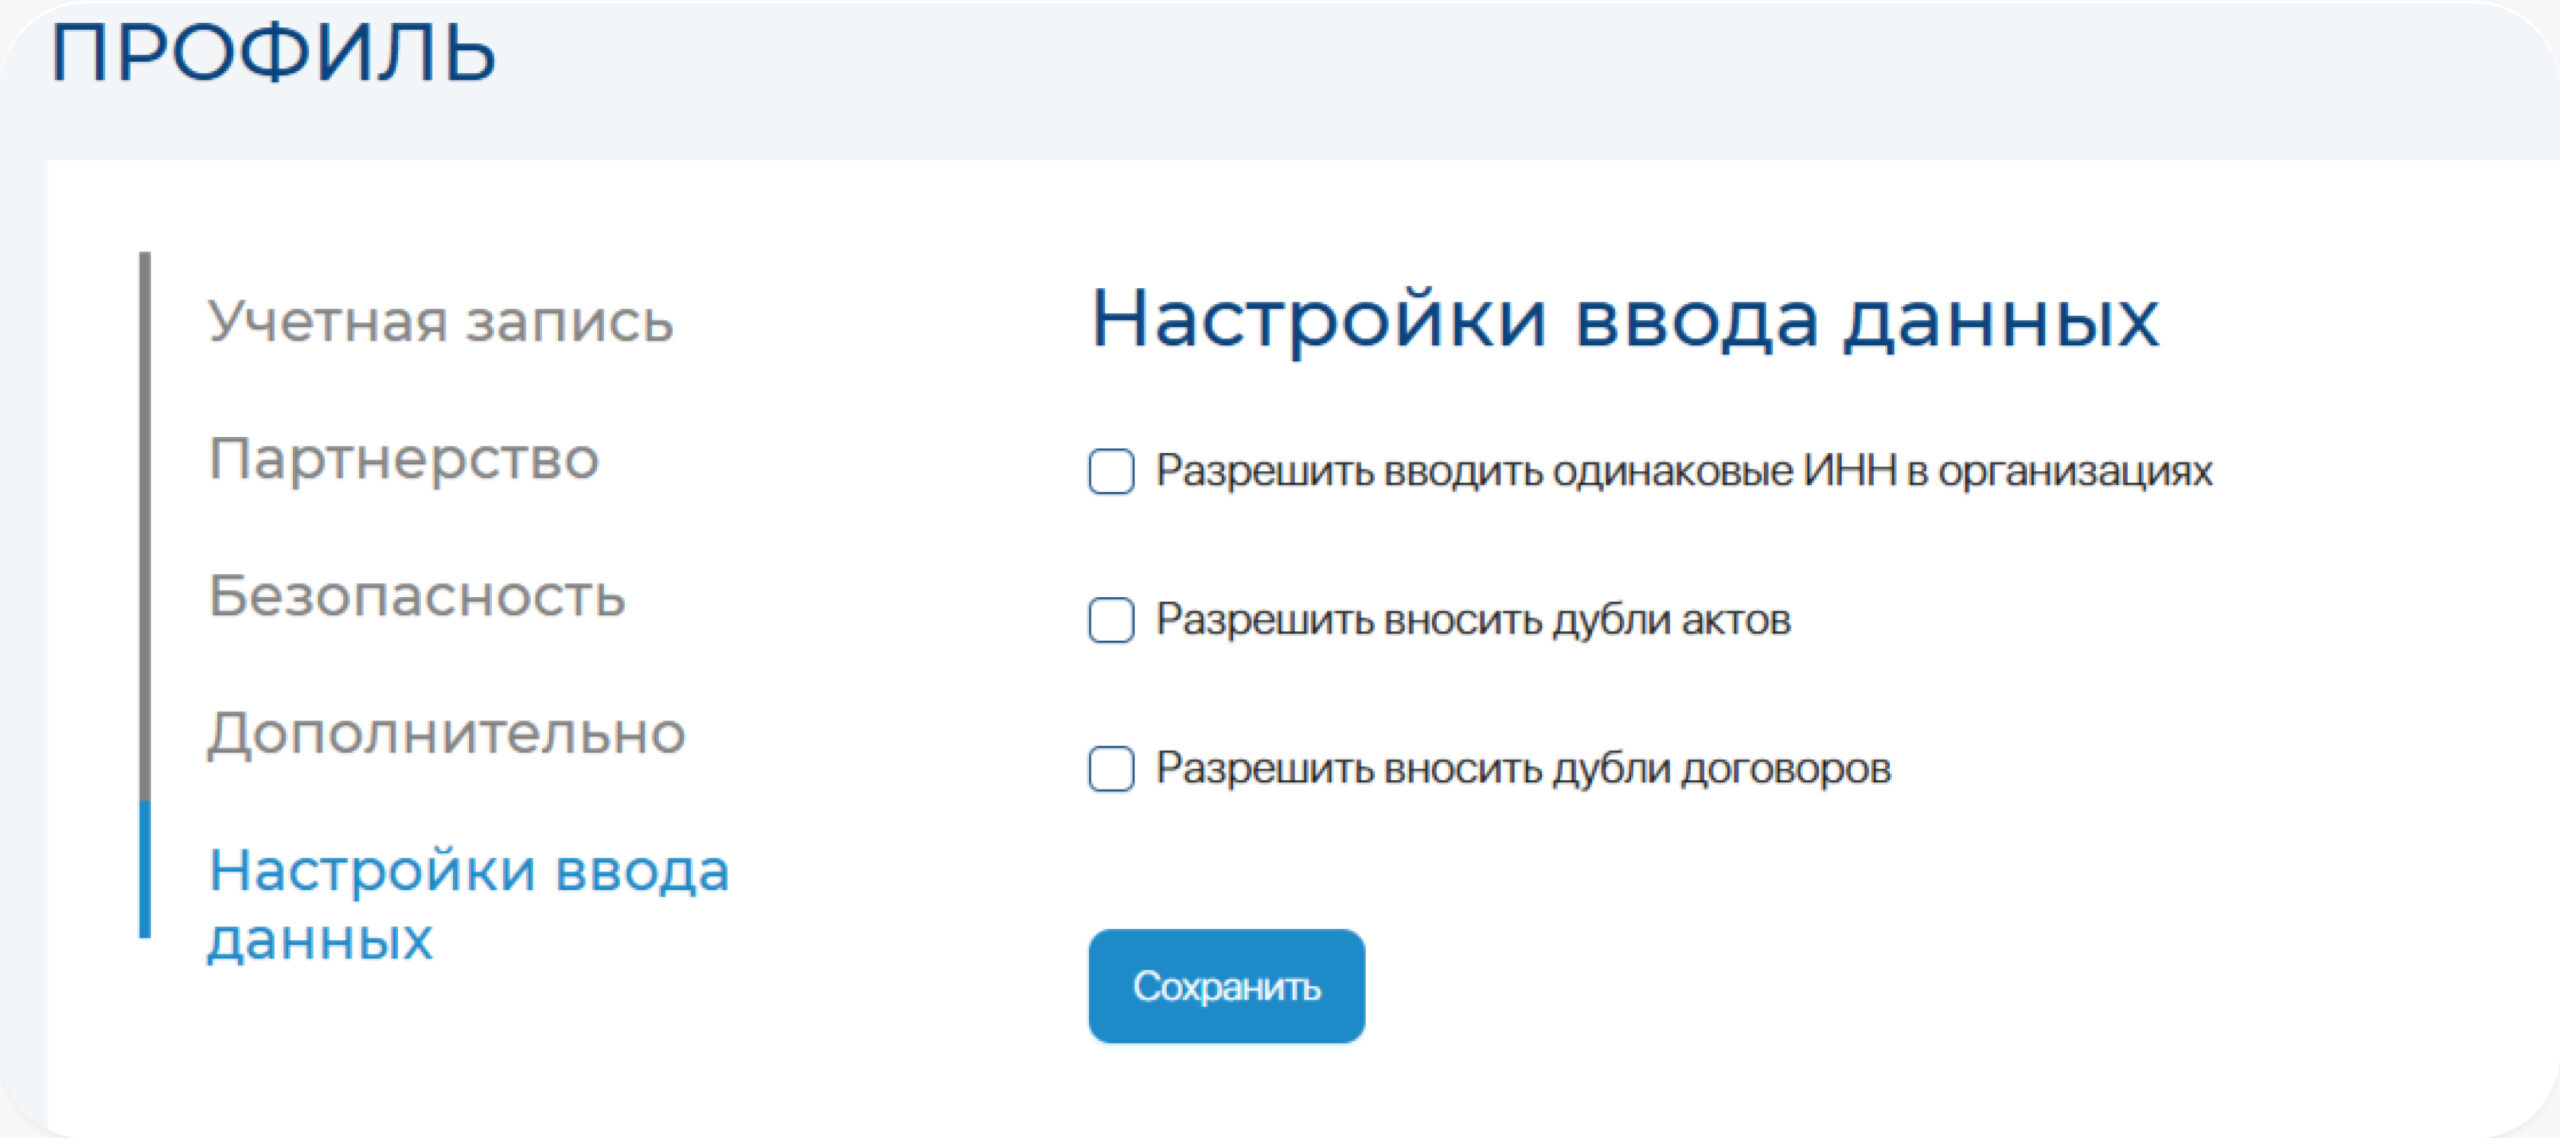Check the дубли договоров checkbox
2560x1138 pixels.
tap(1111, 769)
